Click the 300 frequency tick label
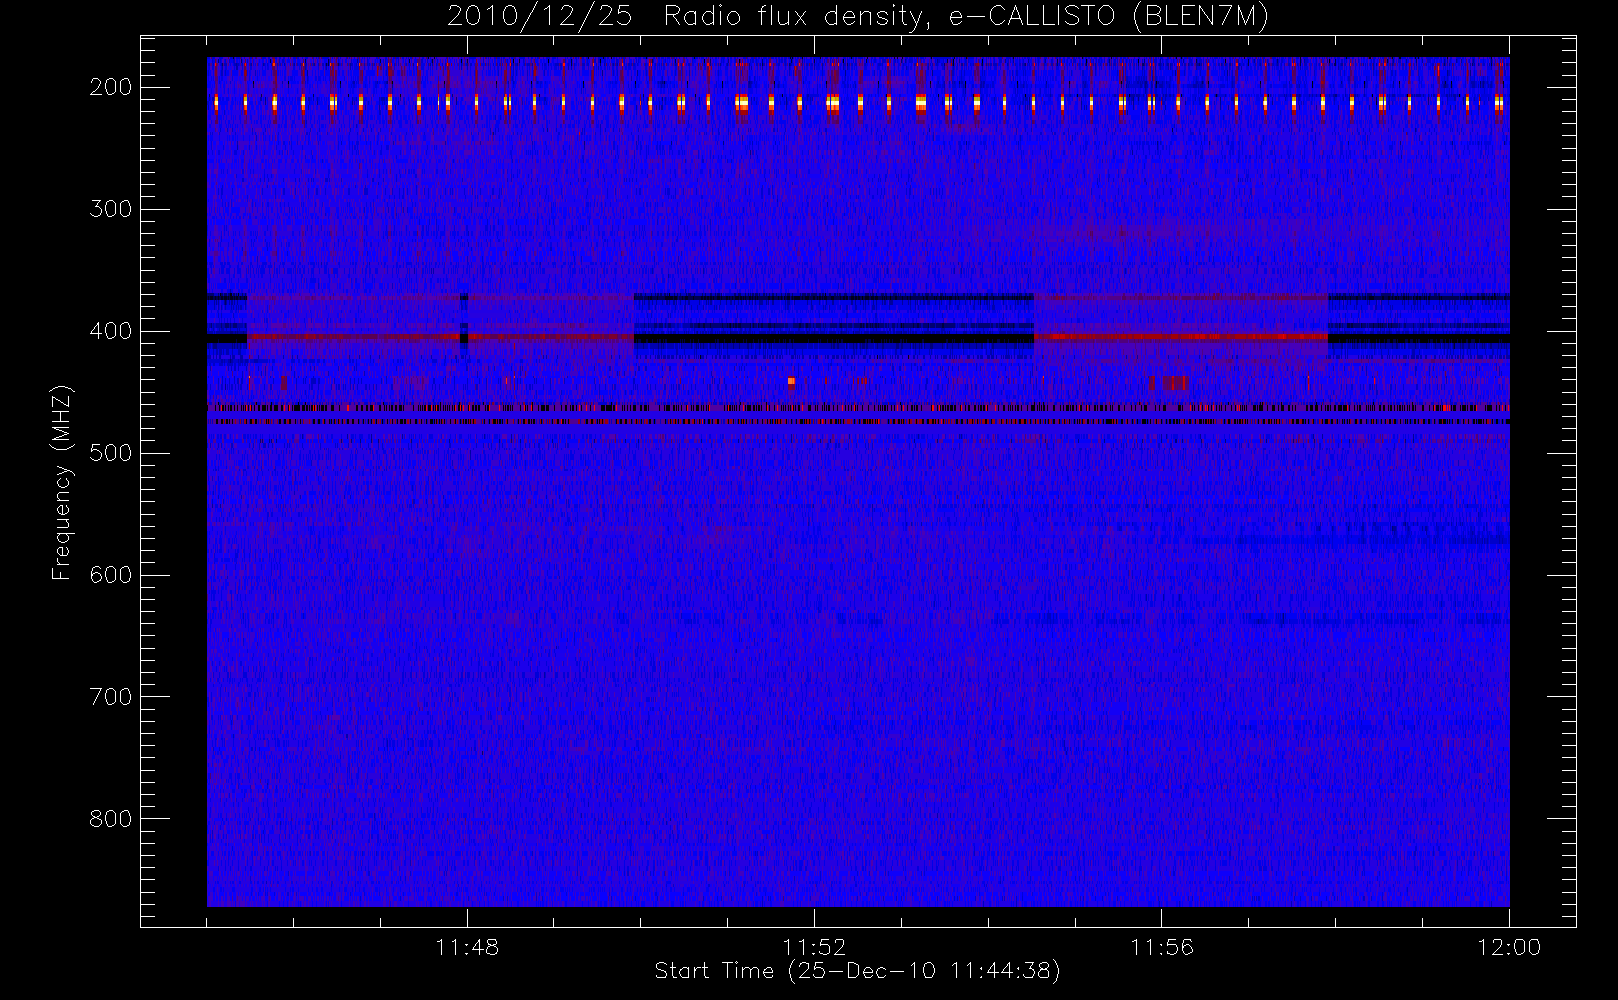The width and height of the screenshot is (1618, 1000). (111, 209)
